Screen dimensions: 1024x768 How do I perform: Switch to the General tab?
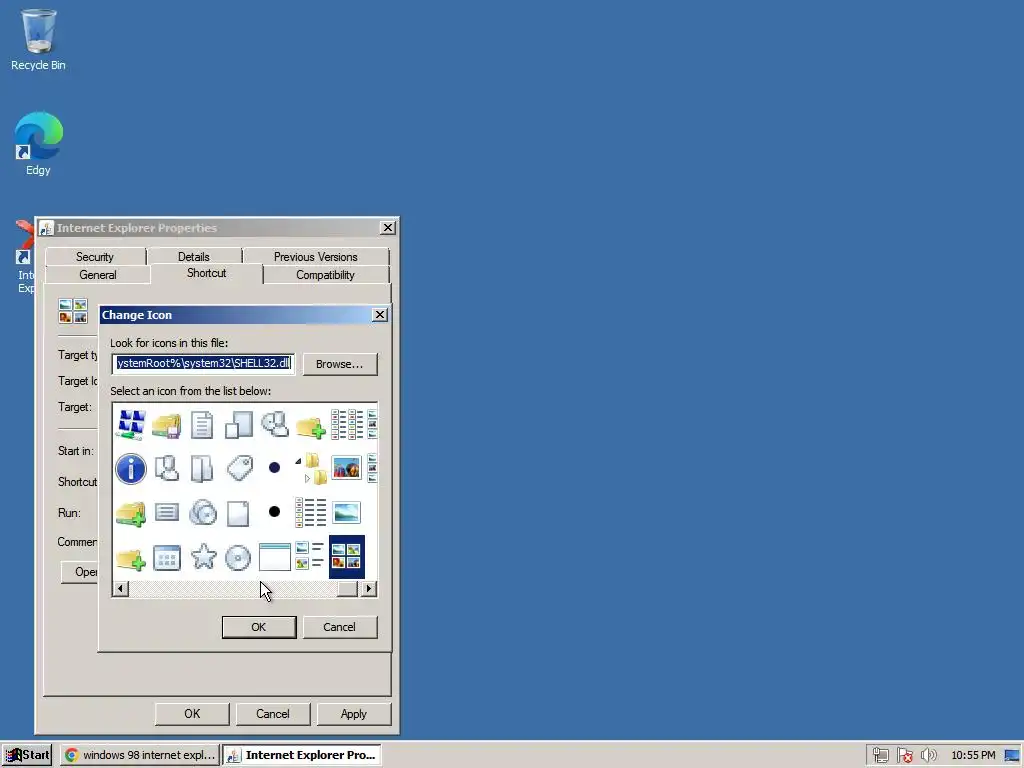(98, 275)
